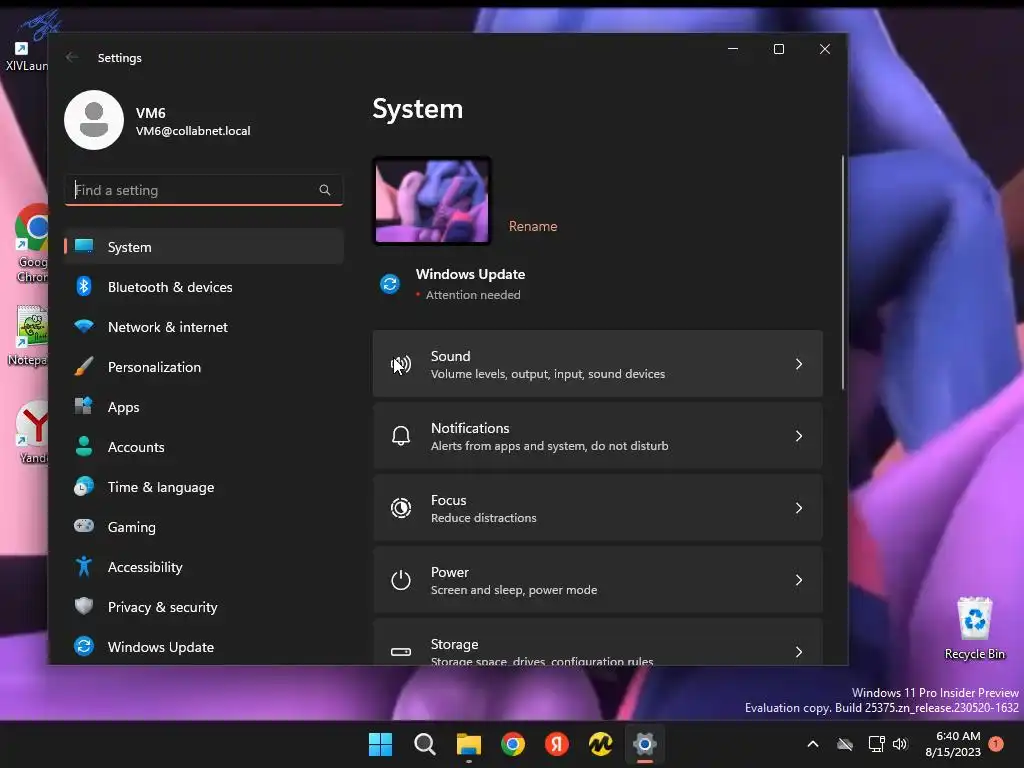1024x768 pixels.
Task: Open Notifications alerts settings
Action: click(x=598, y=436)
